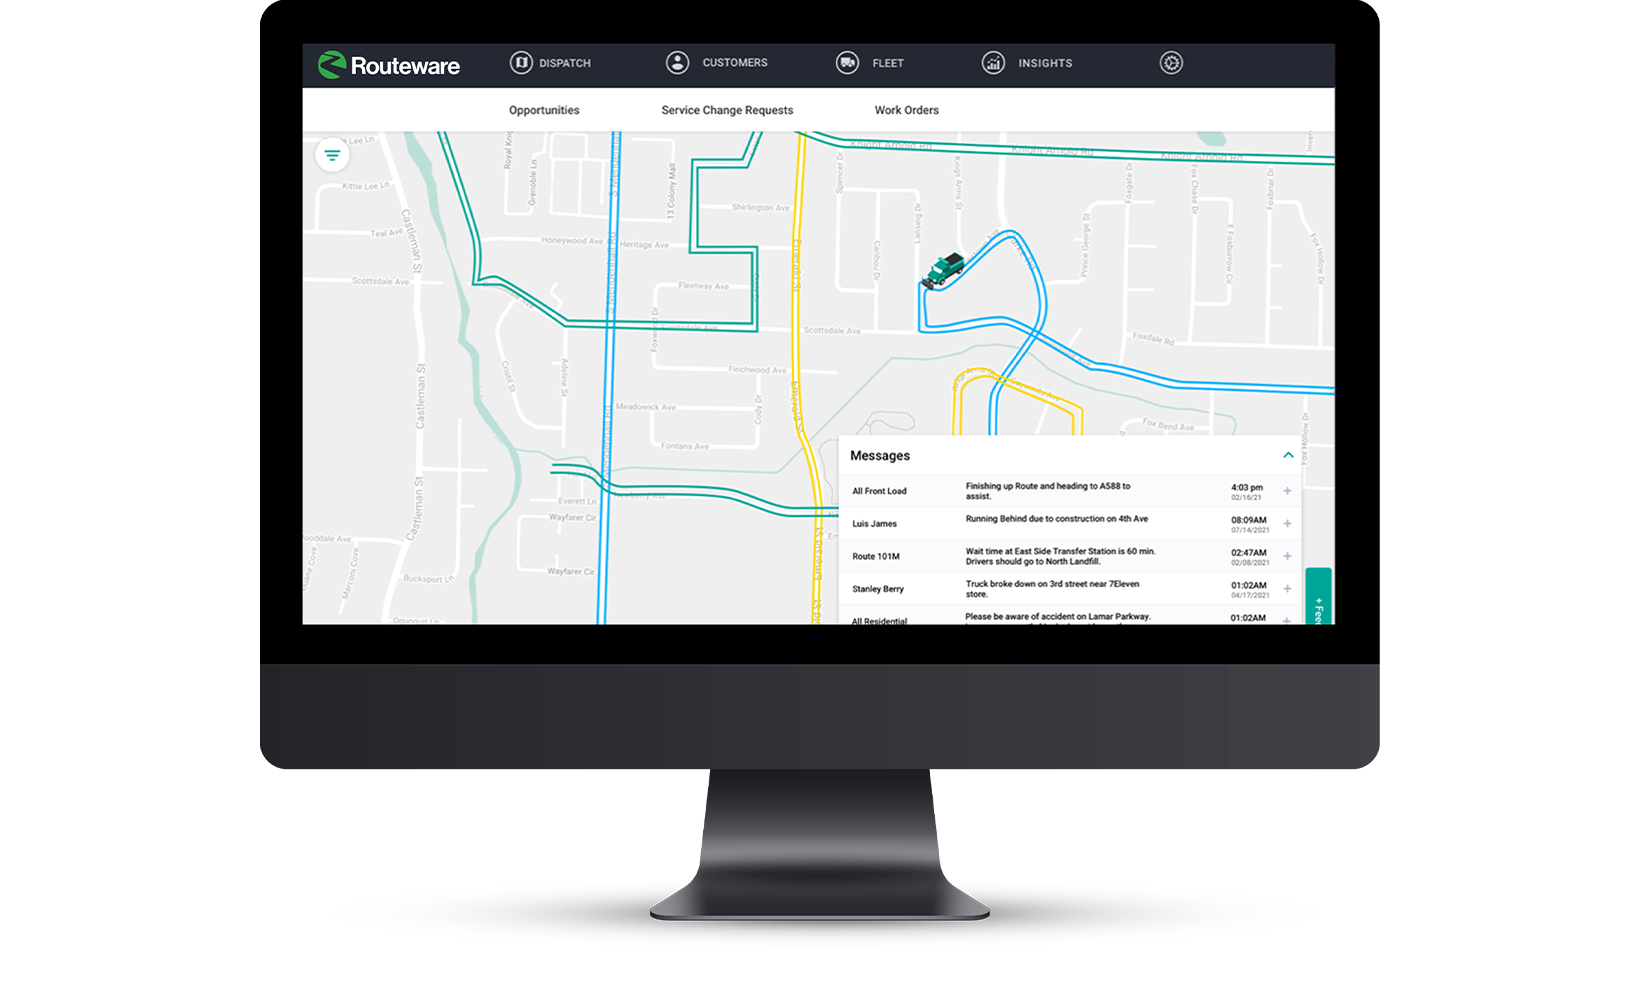Expand the All Front Load message

[1287, 491]
